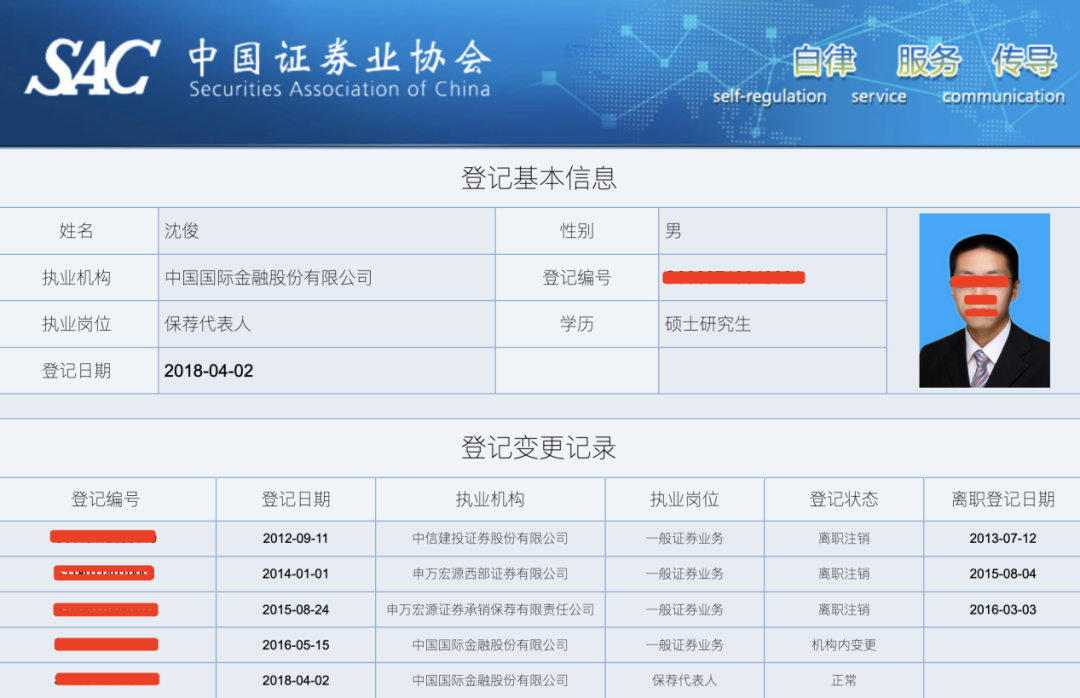The height and width of the screenshot is (698, 1080).
Task: Select 申万宏源西部证券有限公司 in the records
Action: pyautogui.click(x=490, y=573)
